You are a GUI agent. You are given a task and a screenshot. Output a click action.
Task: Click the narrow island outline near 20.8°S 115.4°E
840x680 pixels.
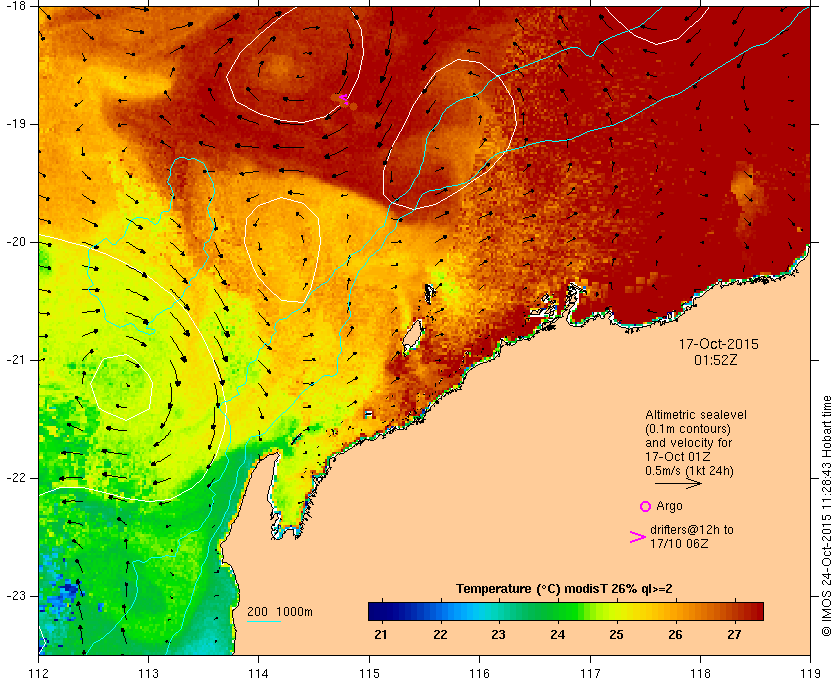412,336
